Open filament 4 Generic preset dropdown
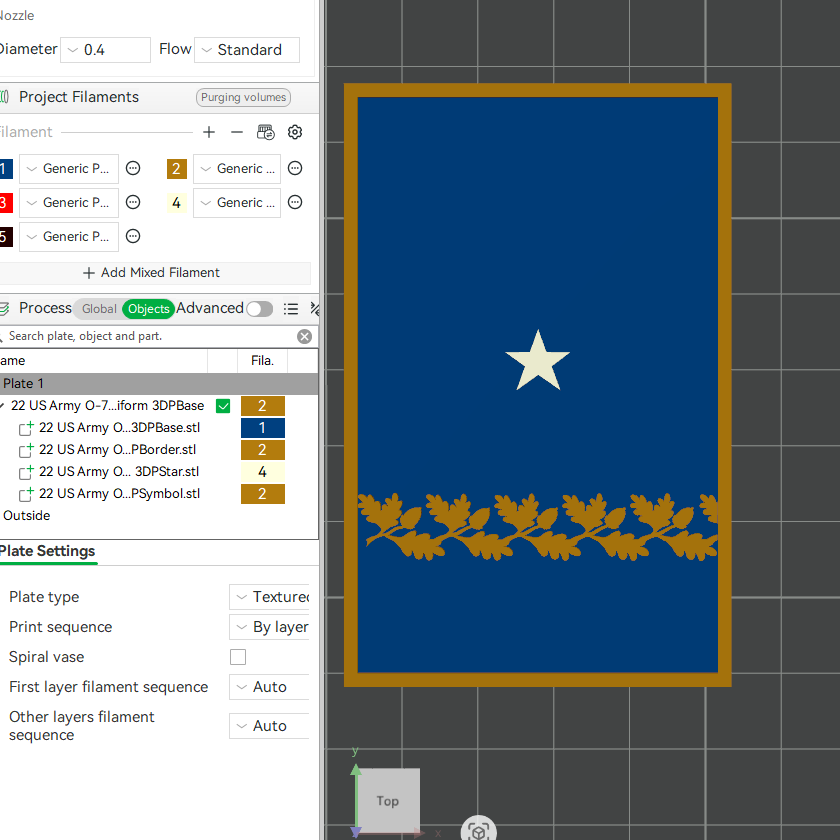Viewport: 840px width, 840px height. coord(237,202)
